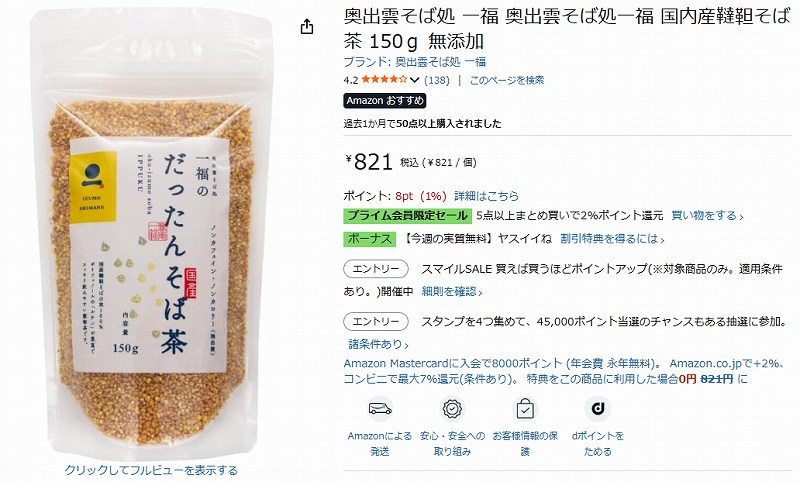Image resolution: width=800 pixels, height=482 pixels.
Task: Click the second エントリー button for stamp lottery
Action: (376, 321)
